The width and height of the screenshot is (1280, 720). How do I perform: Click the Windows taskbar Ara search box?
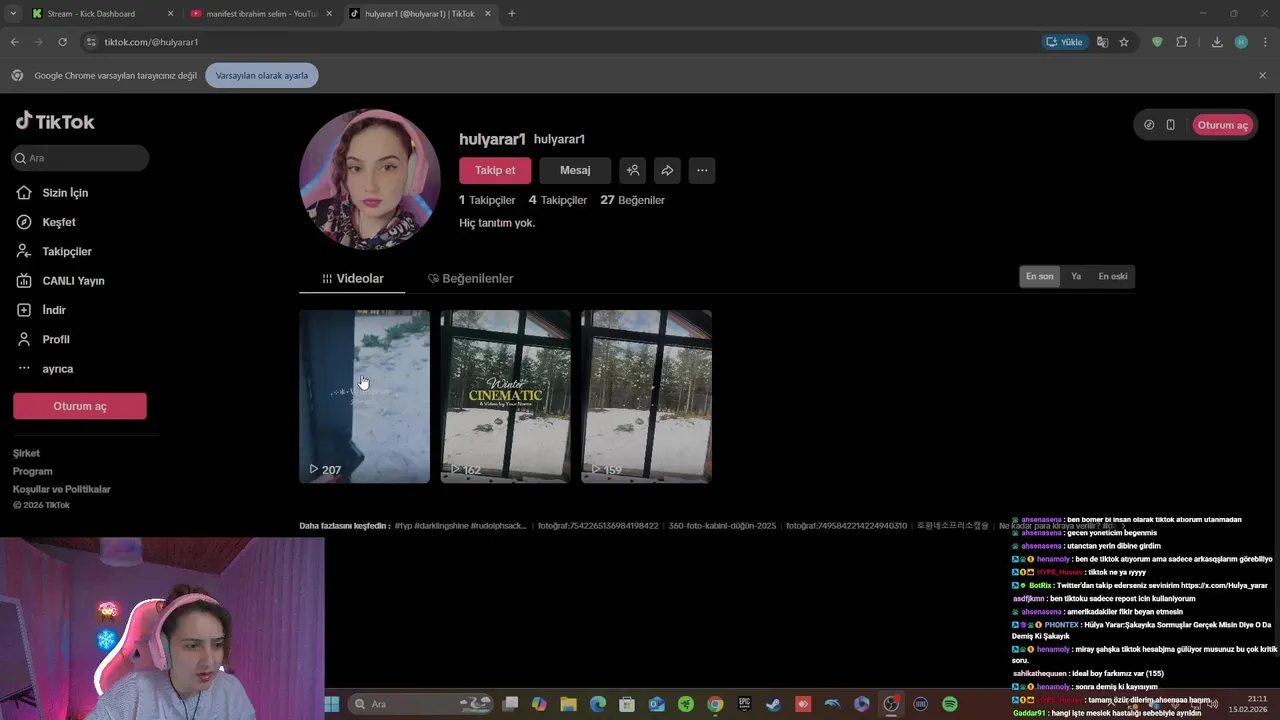tap(420, 704)
